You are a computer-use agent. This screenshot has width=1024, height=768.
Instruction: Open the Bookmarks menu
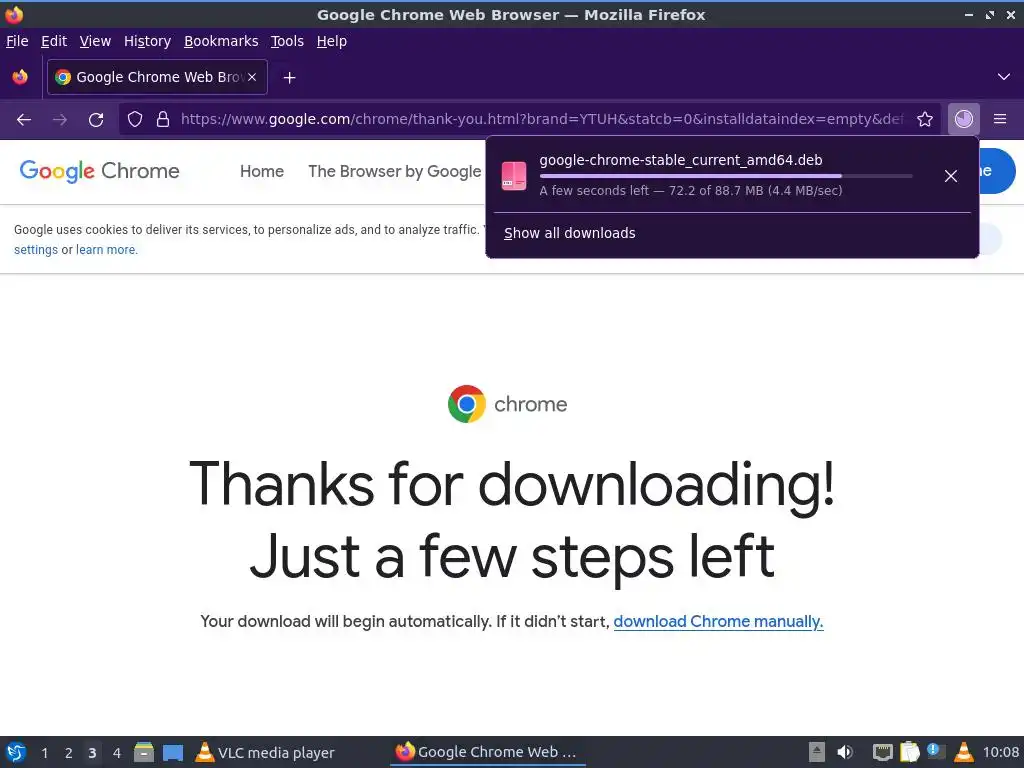click(x=221, y=41)
